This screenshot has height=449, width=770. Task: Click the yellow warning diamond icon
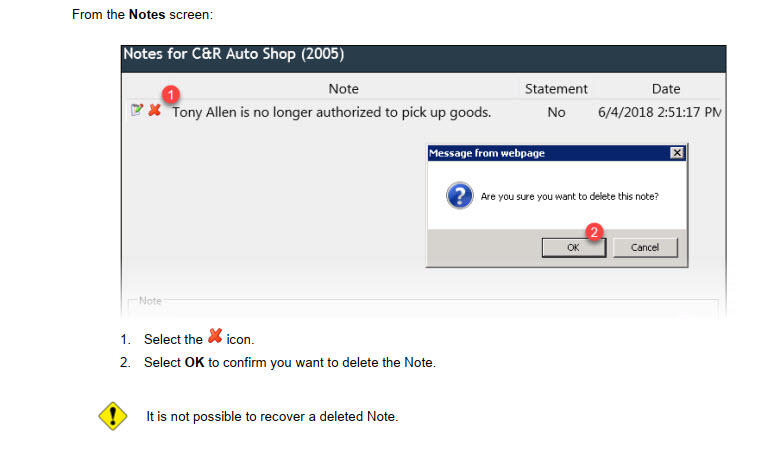(112, 416)
